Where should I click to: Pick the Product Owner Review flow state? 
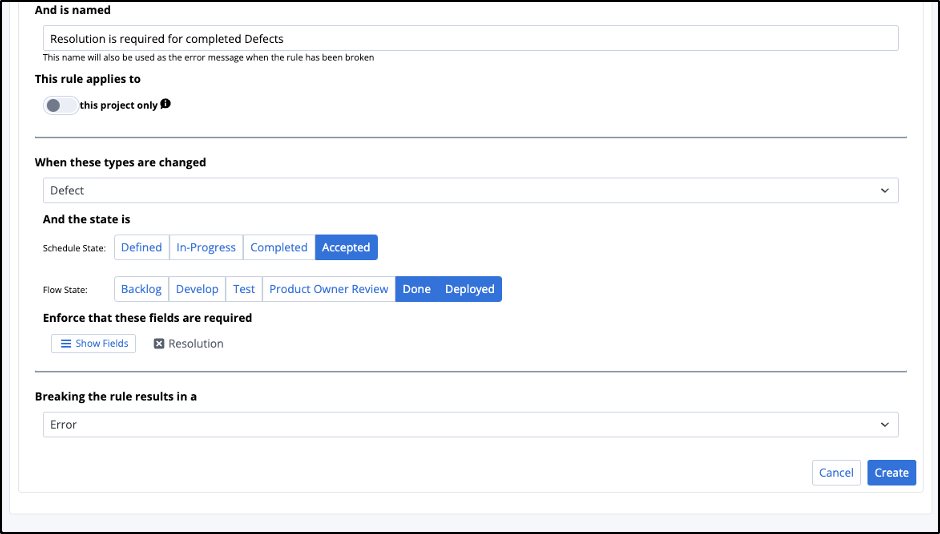pyautogui.click(x=328, y=289)
